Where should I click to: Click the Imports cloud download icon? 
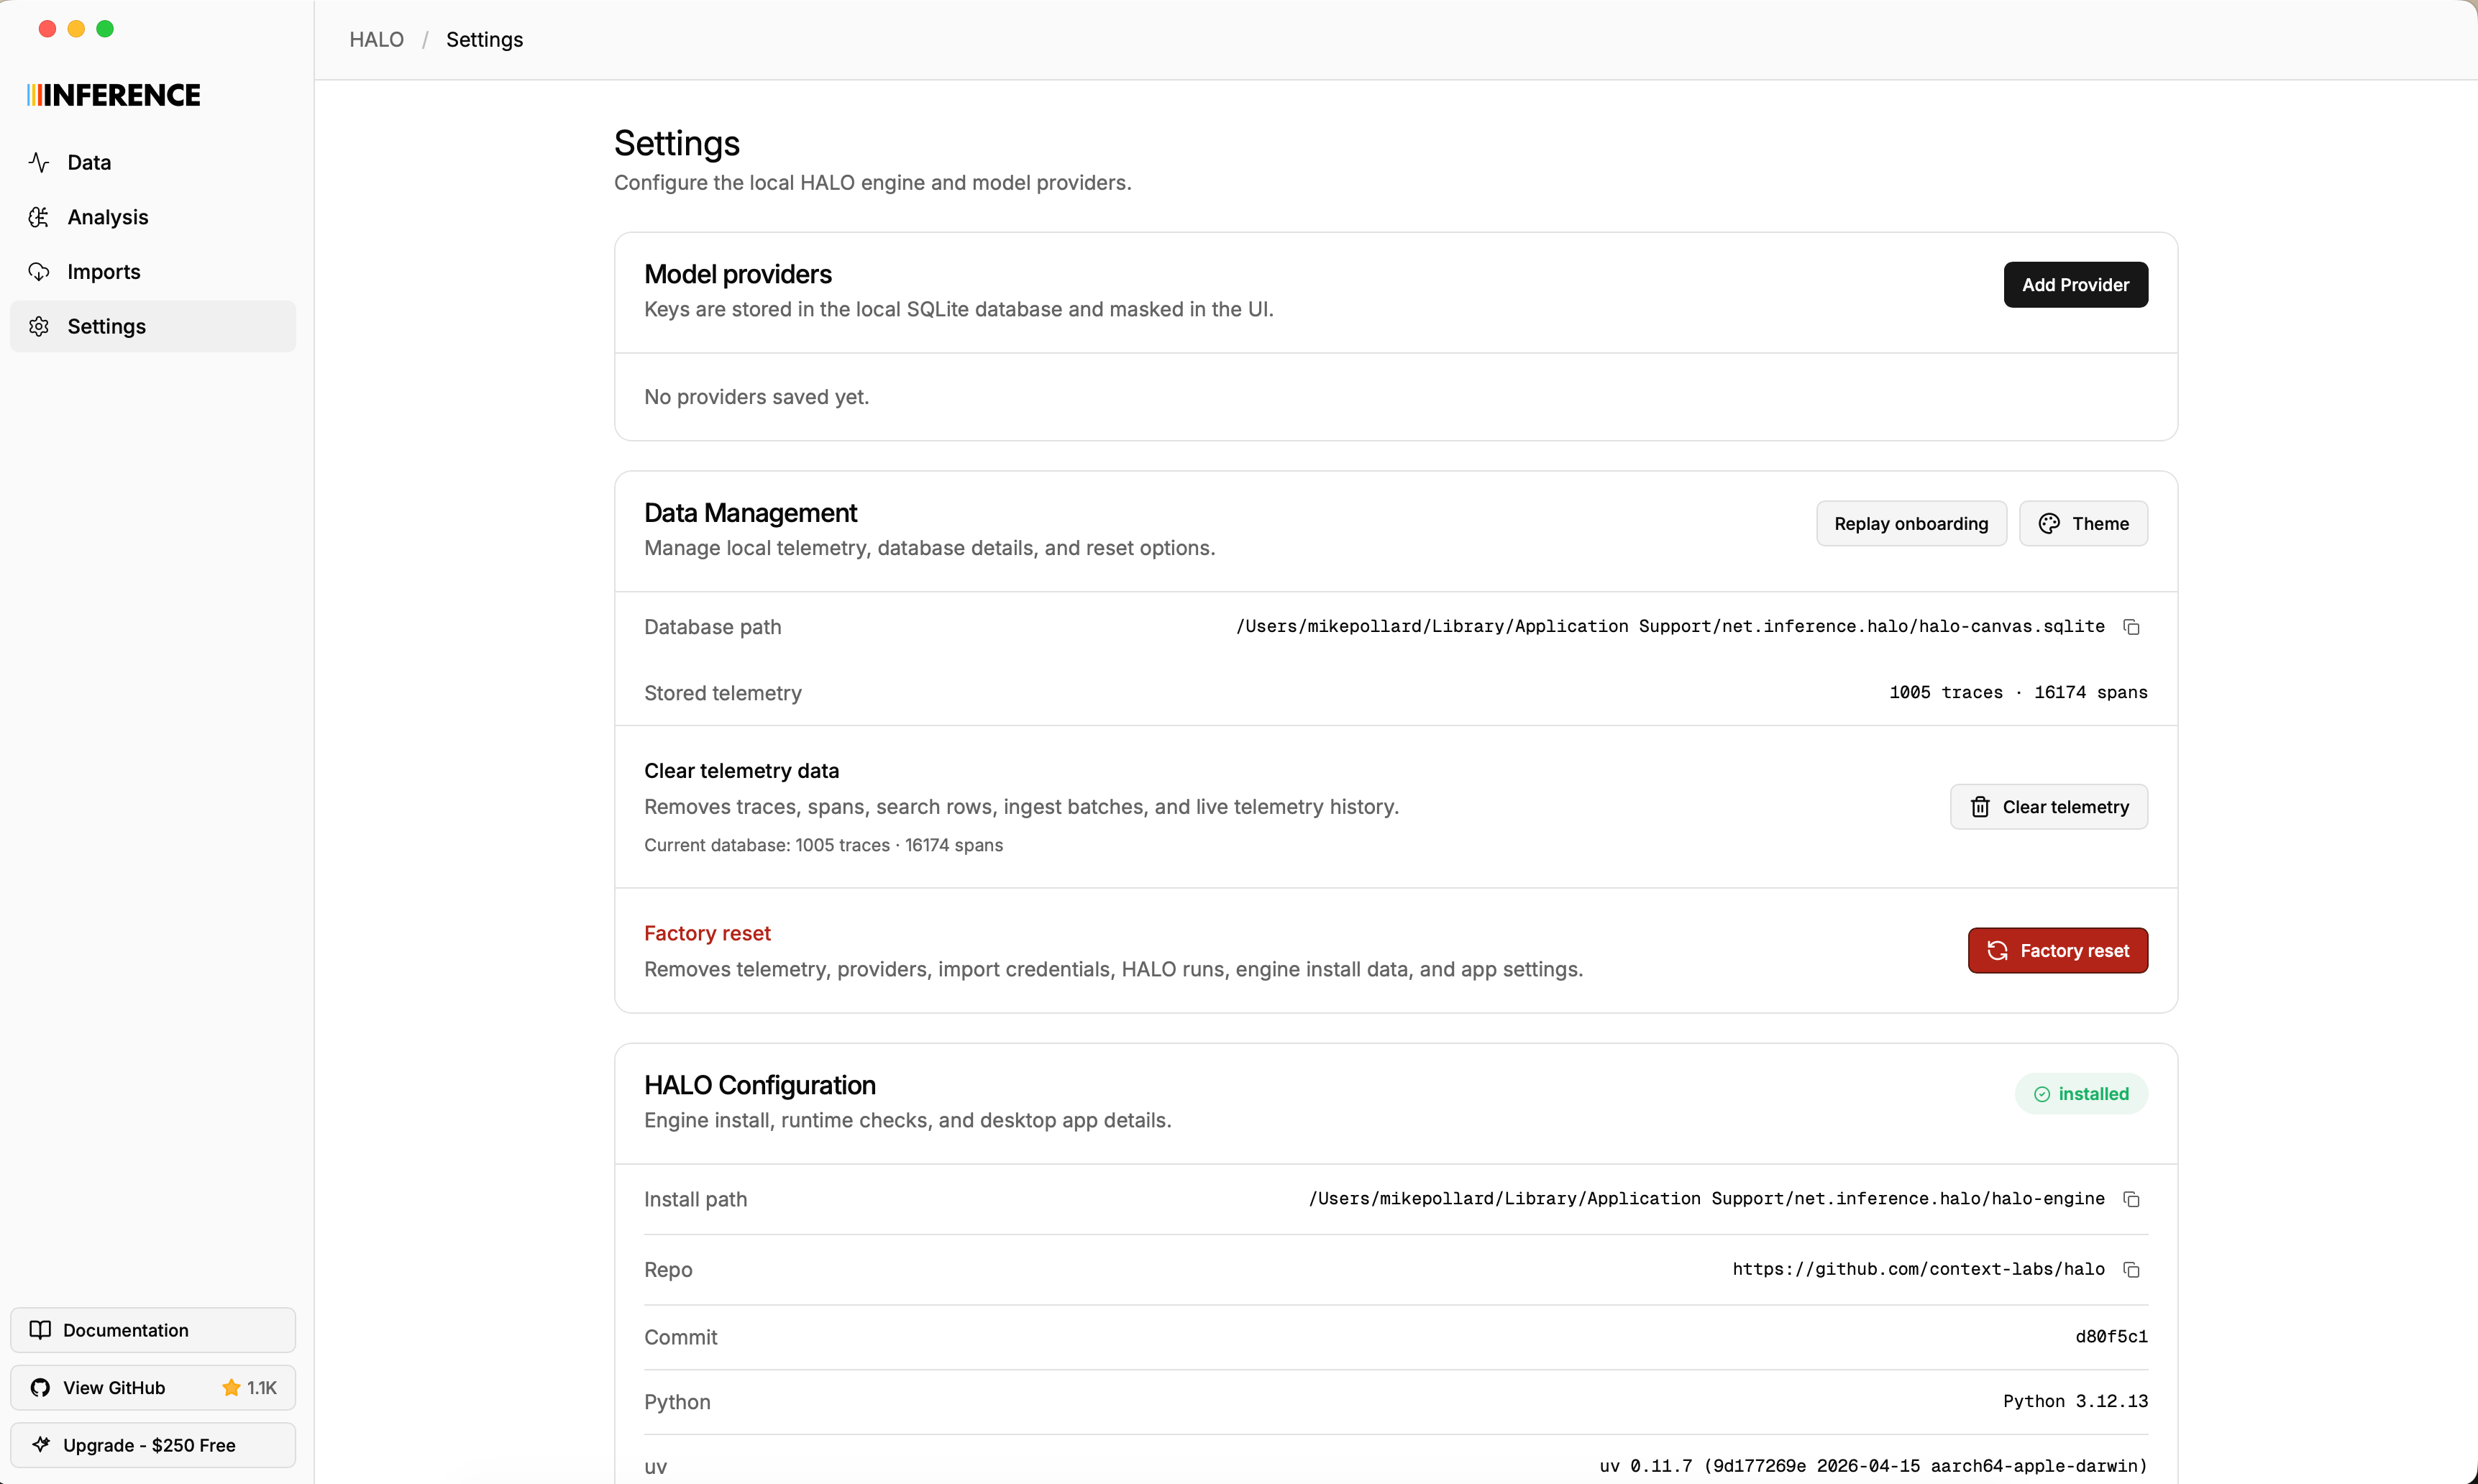(x=39, y=272)
